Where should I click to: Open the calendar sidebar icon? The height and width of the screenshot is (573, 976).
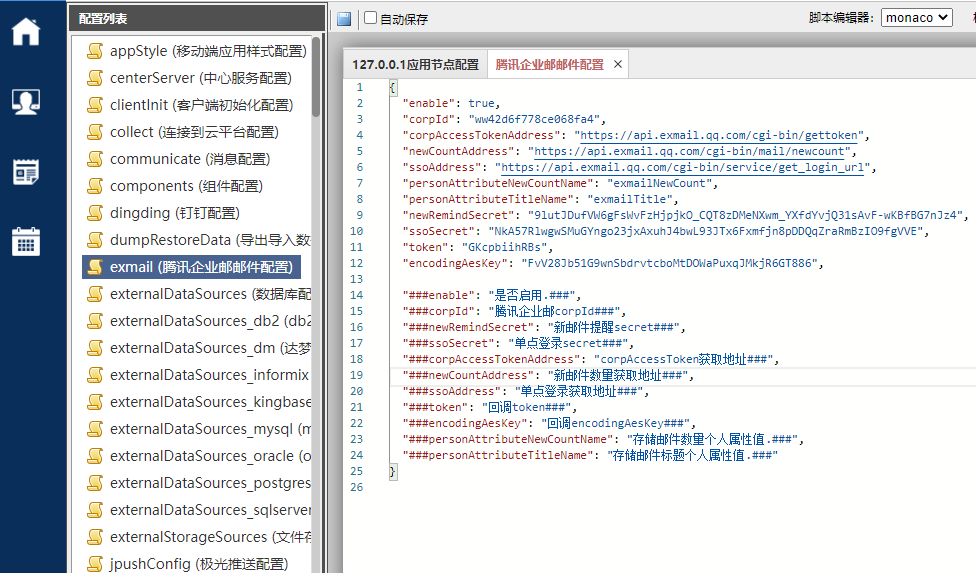26,241
